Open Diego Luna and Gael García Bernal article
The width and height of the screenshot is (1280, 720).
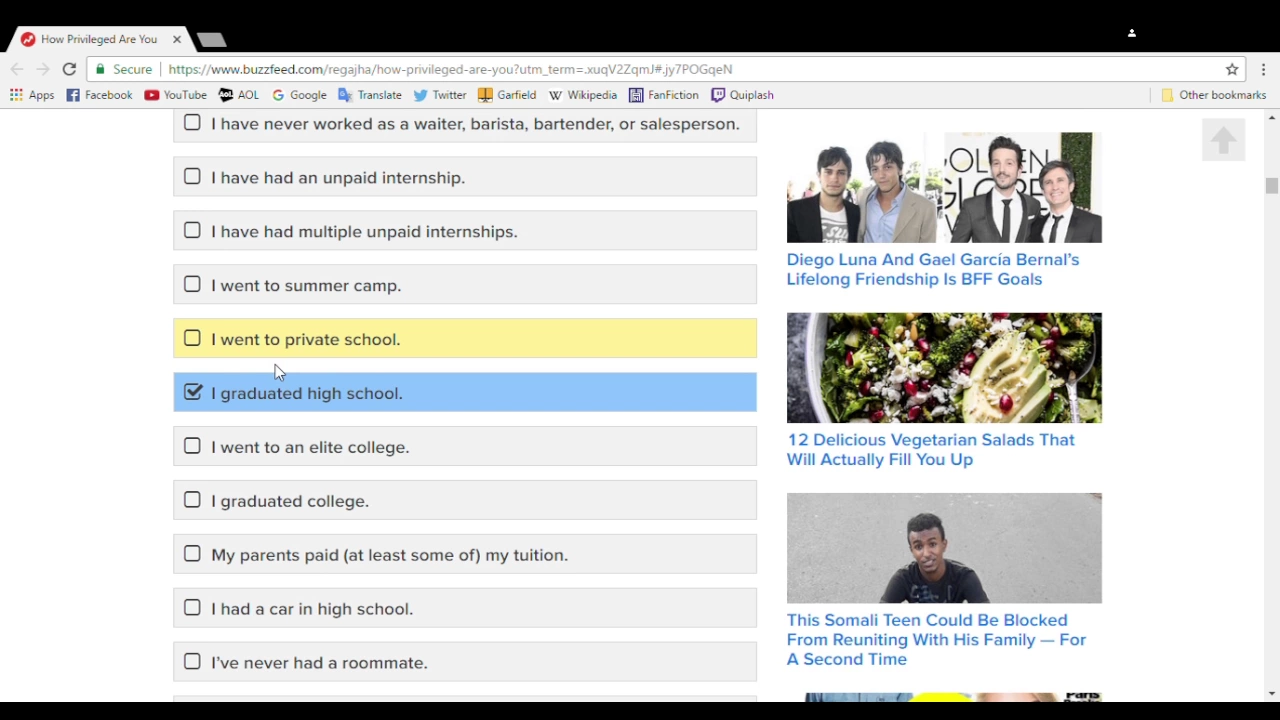(x=933, y=269)
